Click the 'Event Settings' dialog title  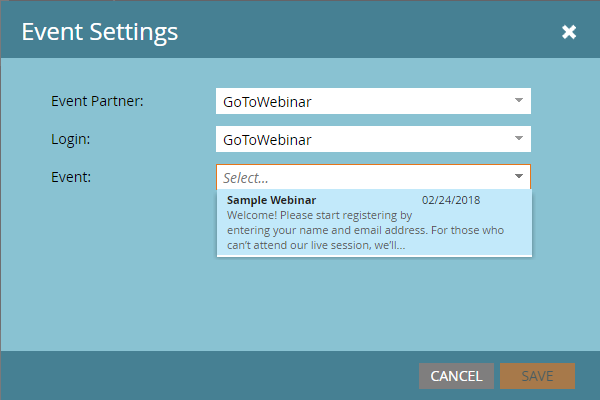tap(99, 32)
